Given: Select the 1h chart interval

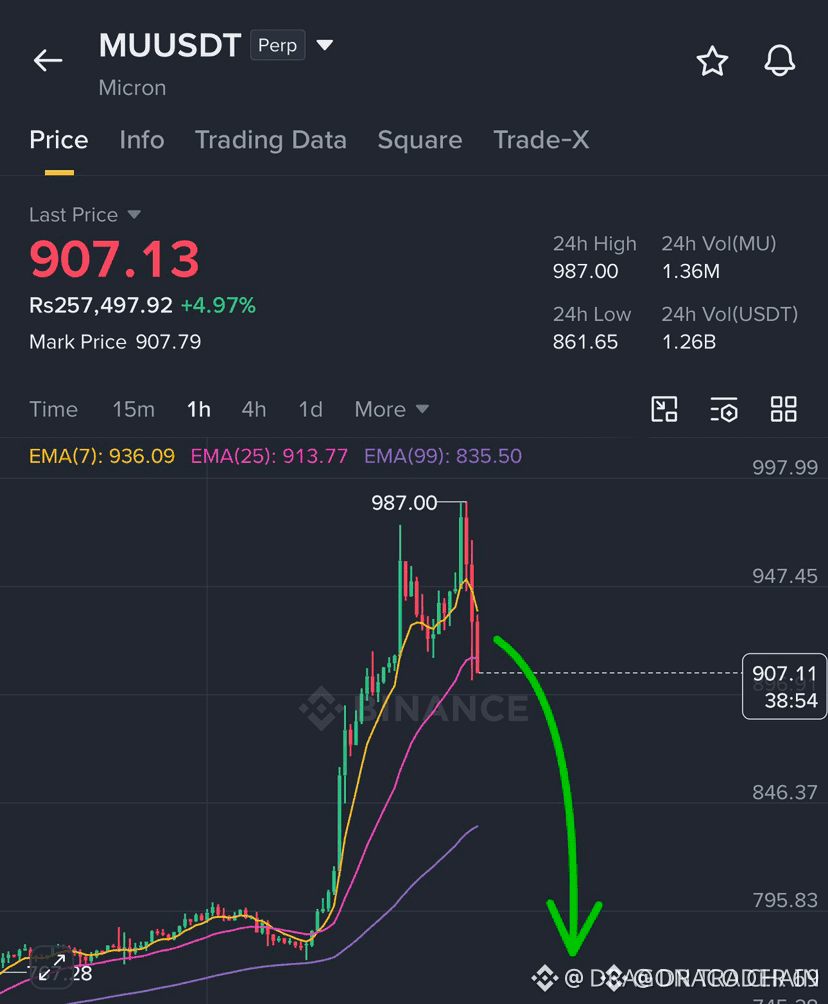Looking at the screenshot, I should coord(199,409).
